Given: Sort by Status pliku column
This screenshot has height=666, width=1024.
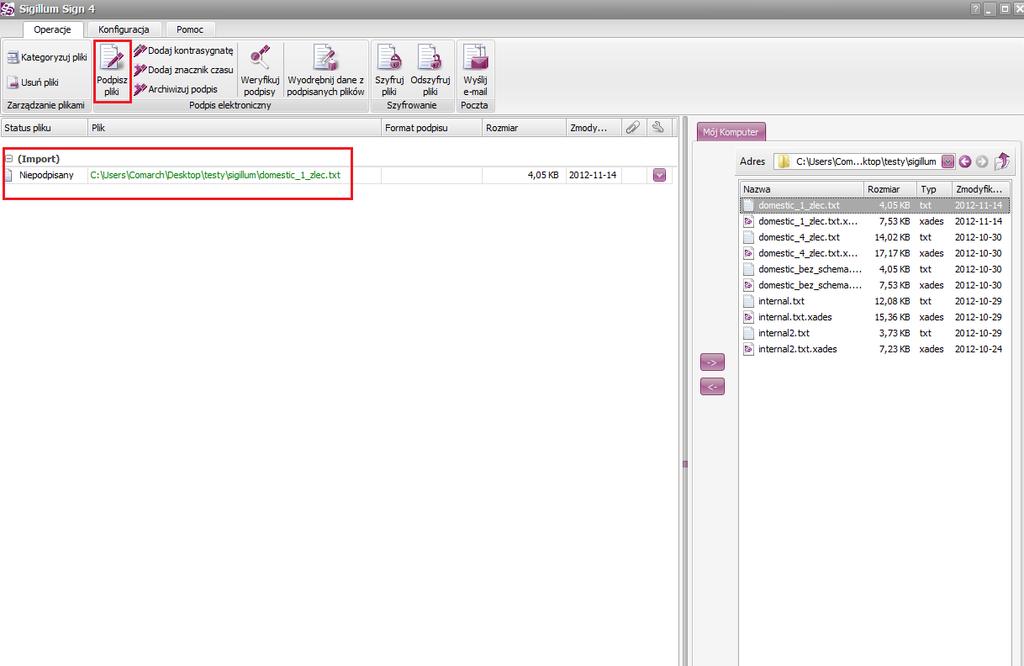Looking at the screenshot, I should (x=44, y=128).
